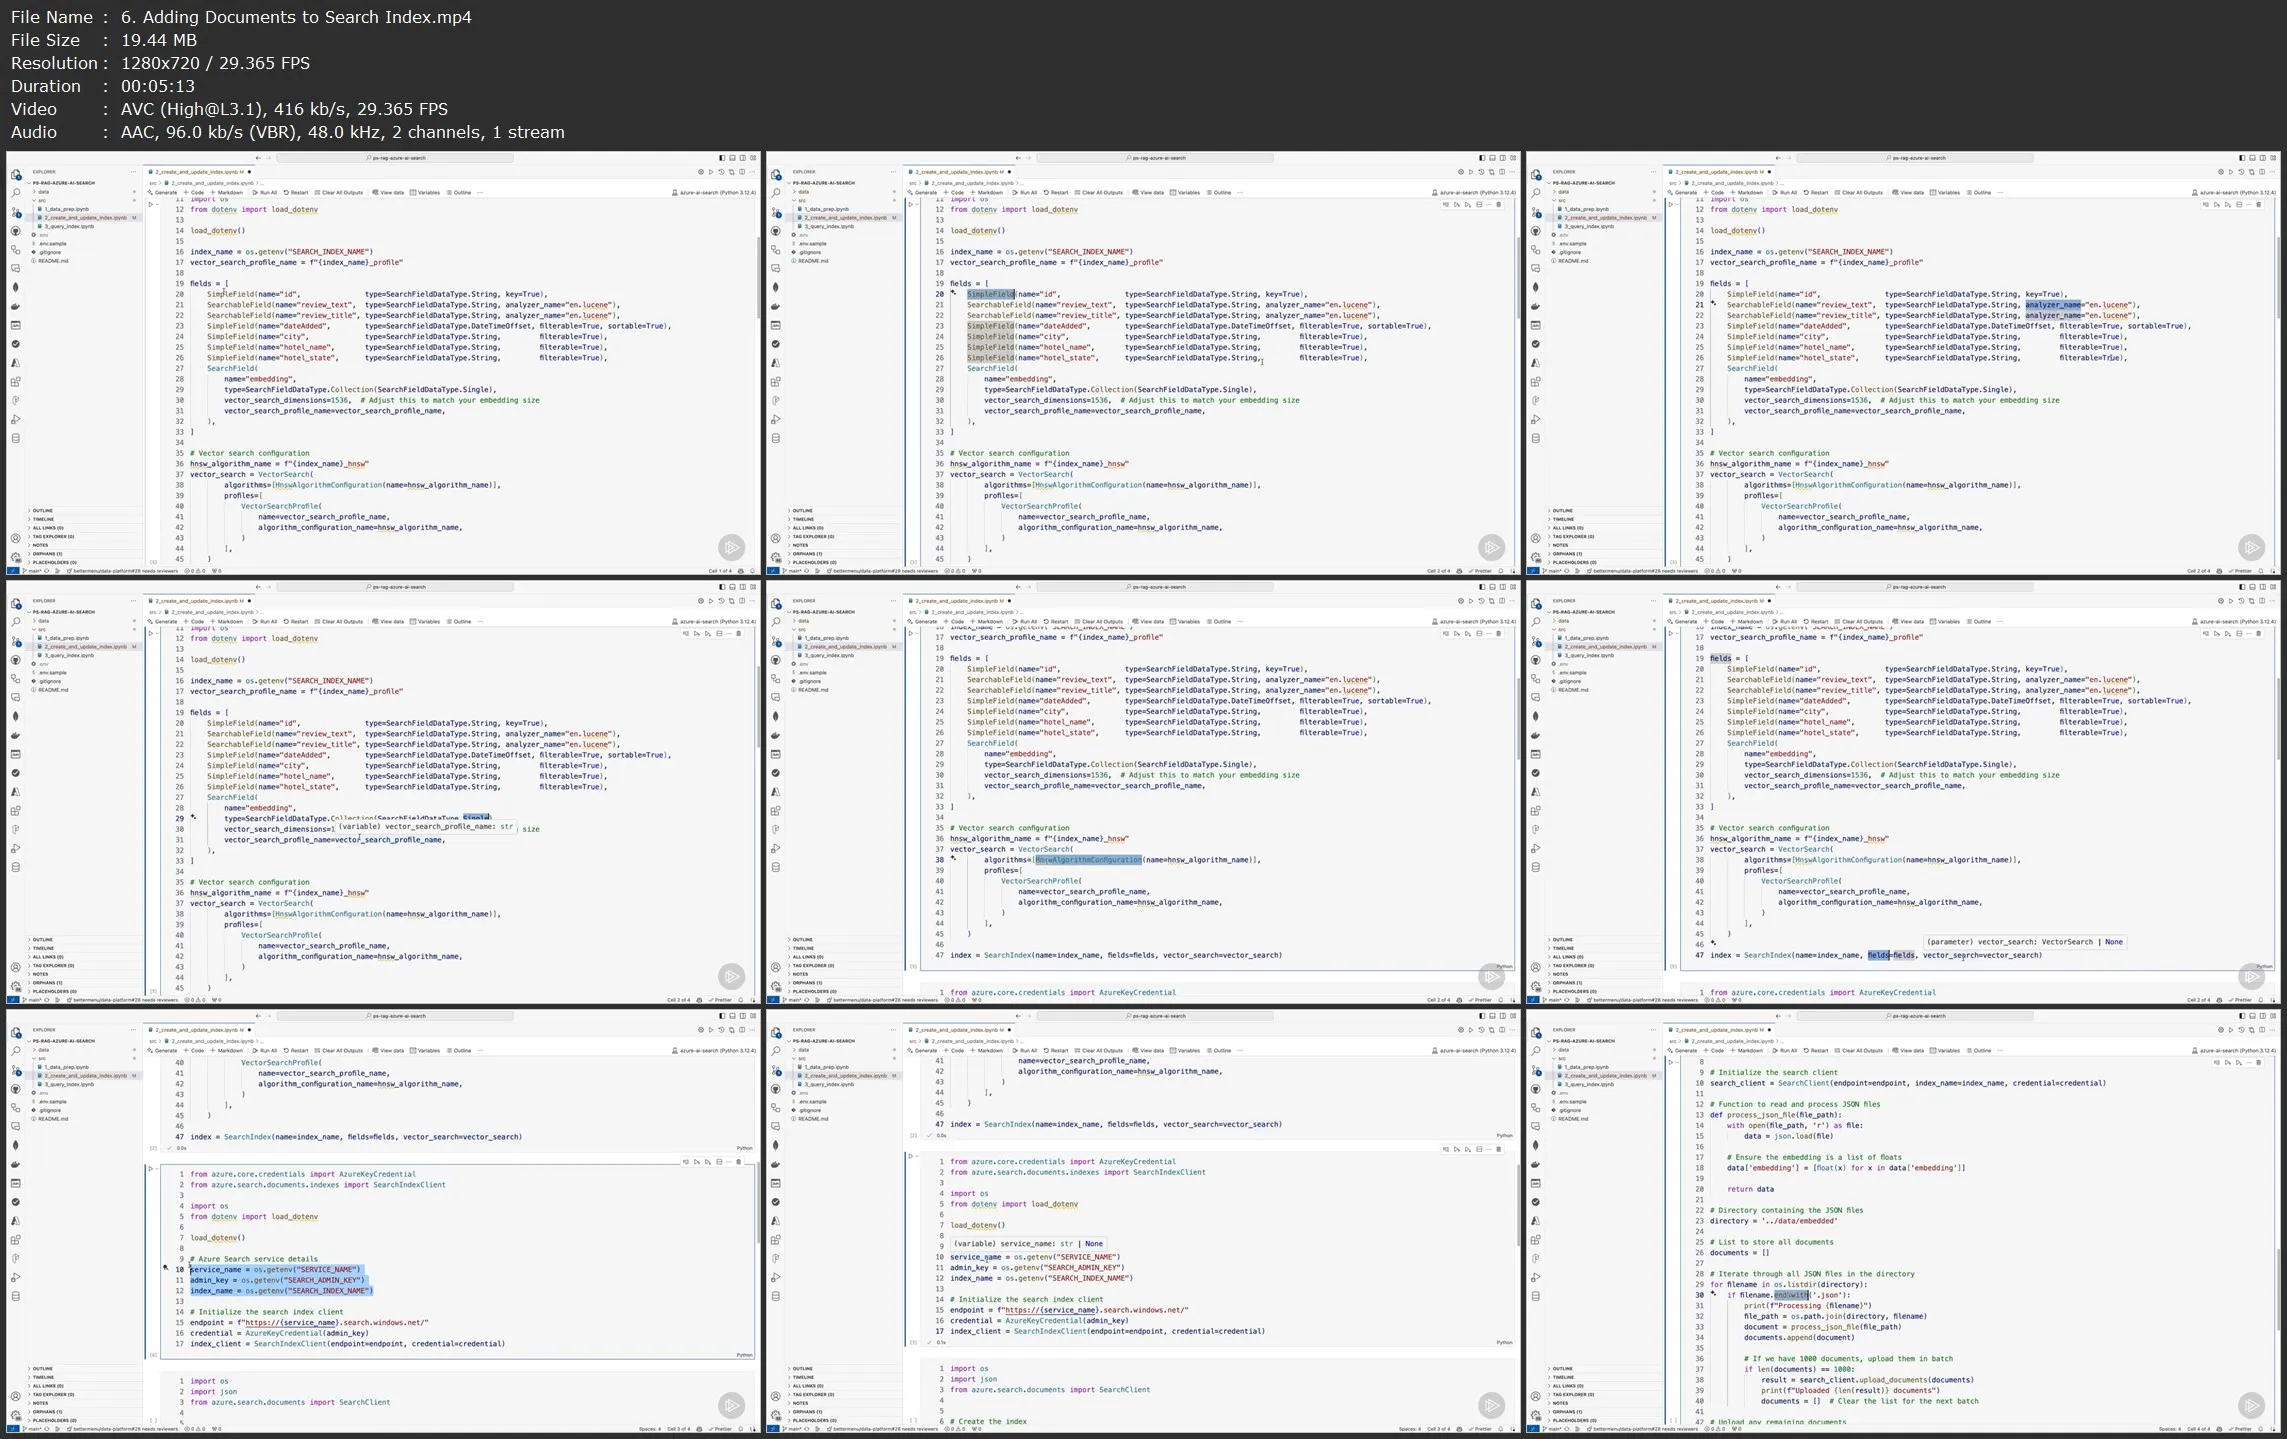Viewport: 2287px width, 1439px height.
Task: Delete cell via trash icon in bottom-right frame
Action: point(2259,1062)
